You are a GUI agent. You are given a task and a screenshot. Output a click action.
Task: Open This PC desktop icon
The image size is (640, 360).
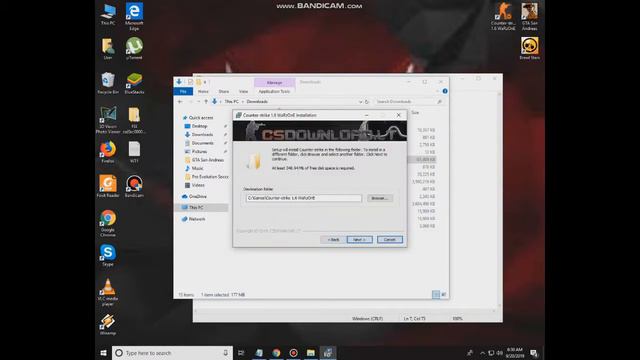[x=108, y=14]
